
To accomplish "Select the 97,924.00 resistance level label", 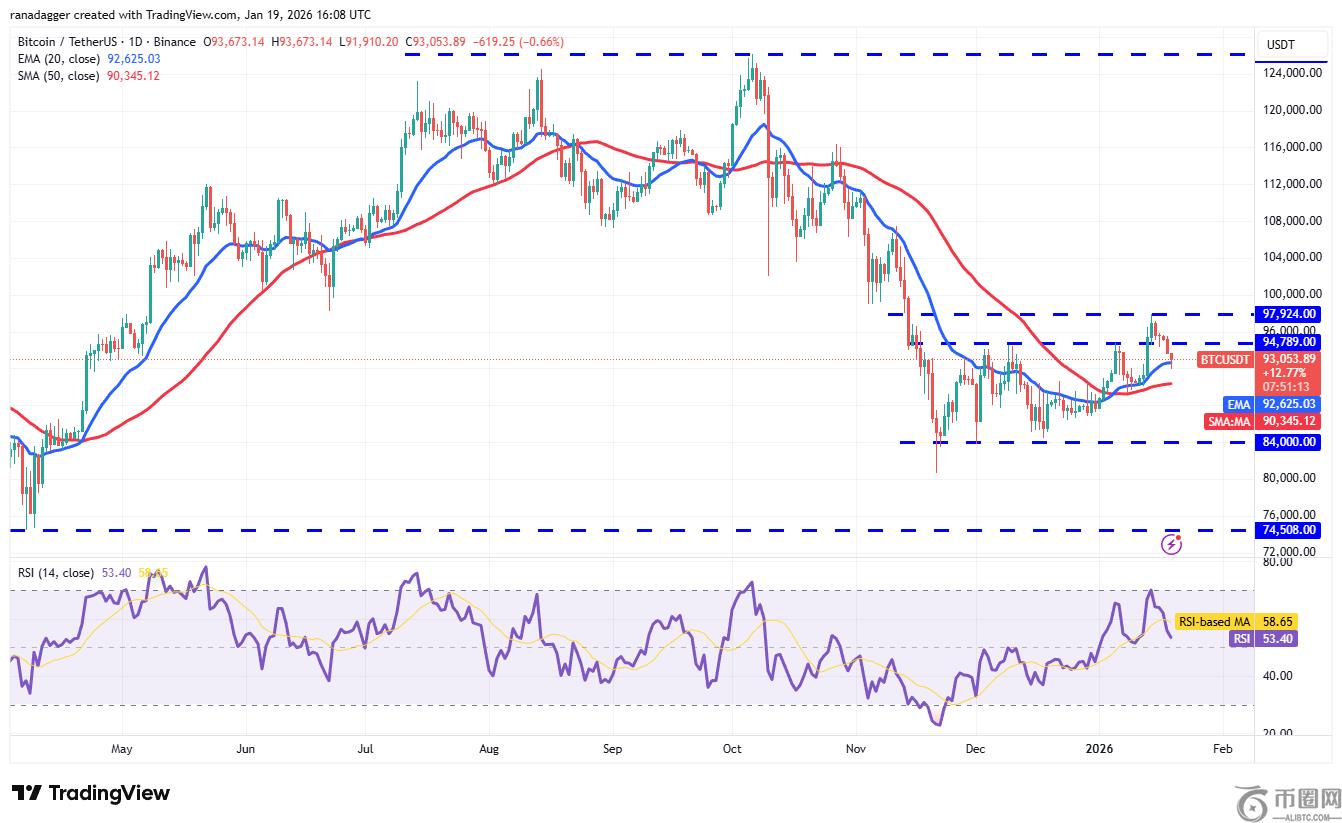I will click(1290, 314).
